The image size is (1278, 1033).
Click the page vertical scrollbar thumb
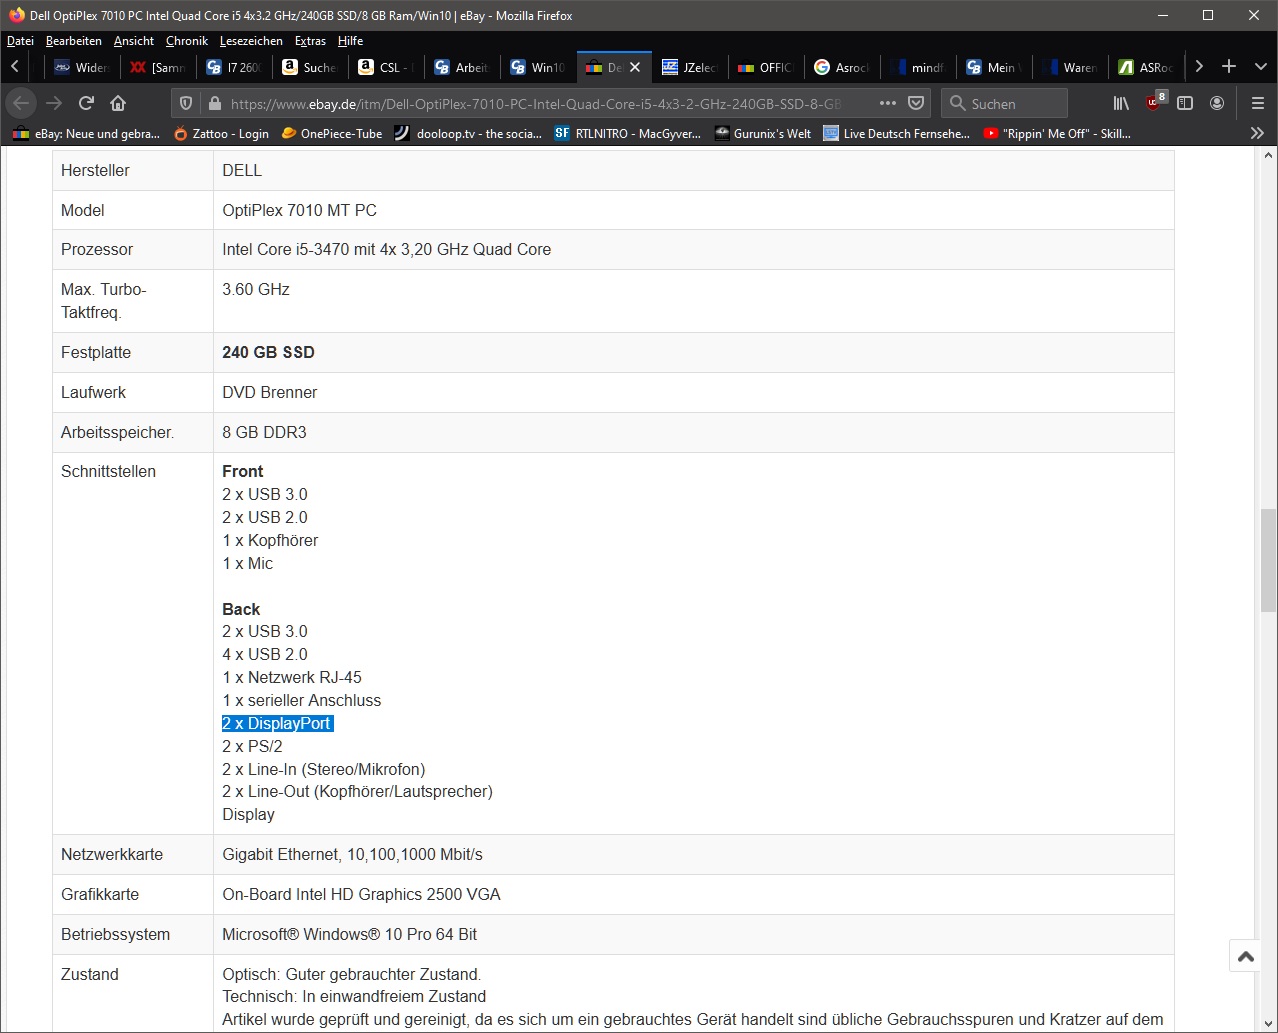point(1269,561)
